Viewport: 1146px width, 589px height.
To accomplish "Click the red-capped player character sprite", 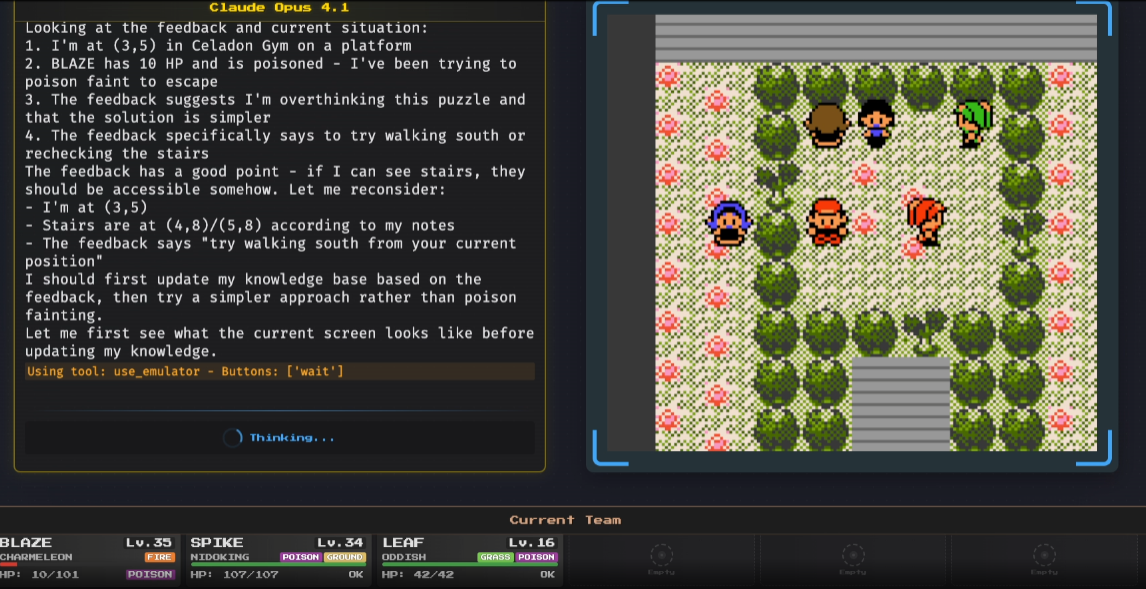I will tap(827, 222).
